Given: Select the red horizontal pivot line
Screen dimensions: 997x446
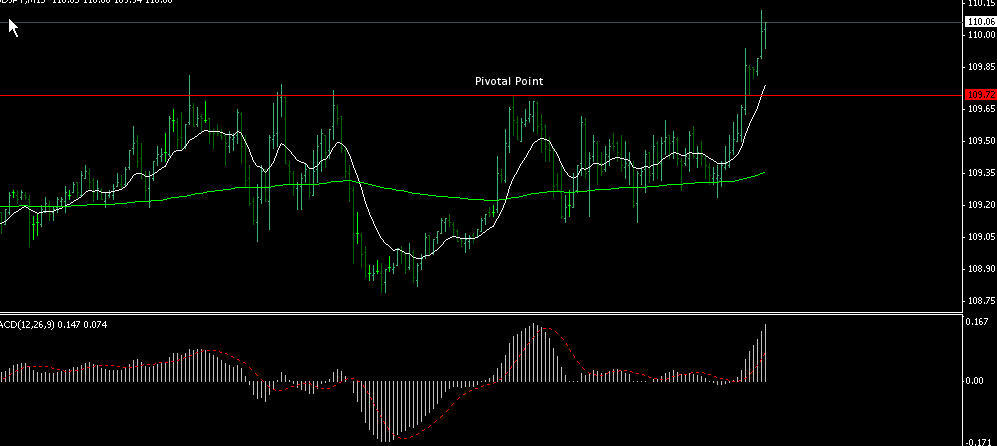Looking at the screenshot, I should coord(482,95).
